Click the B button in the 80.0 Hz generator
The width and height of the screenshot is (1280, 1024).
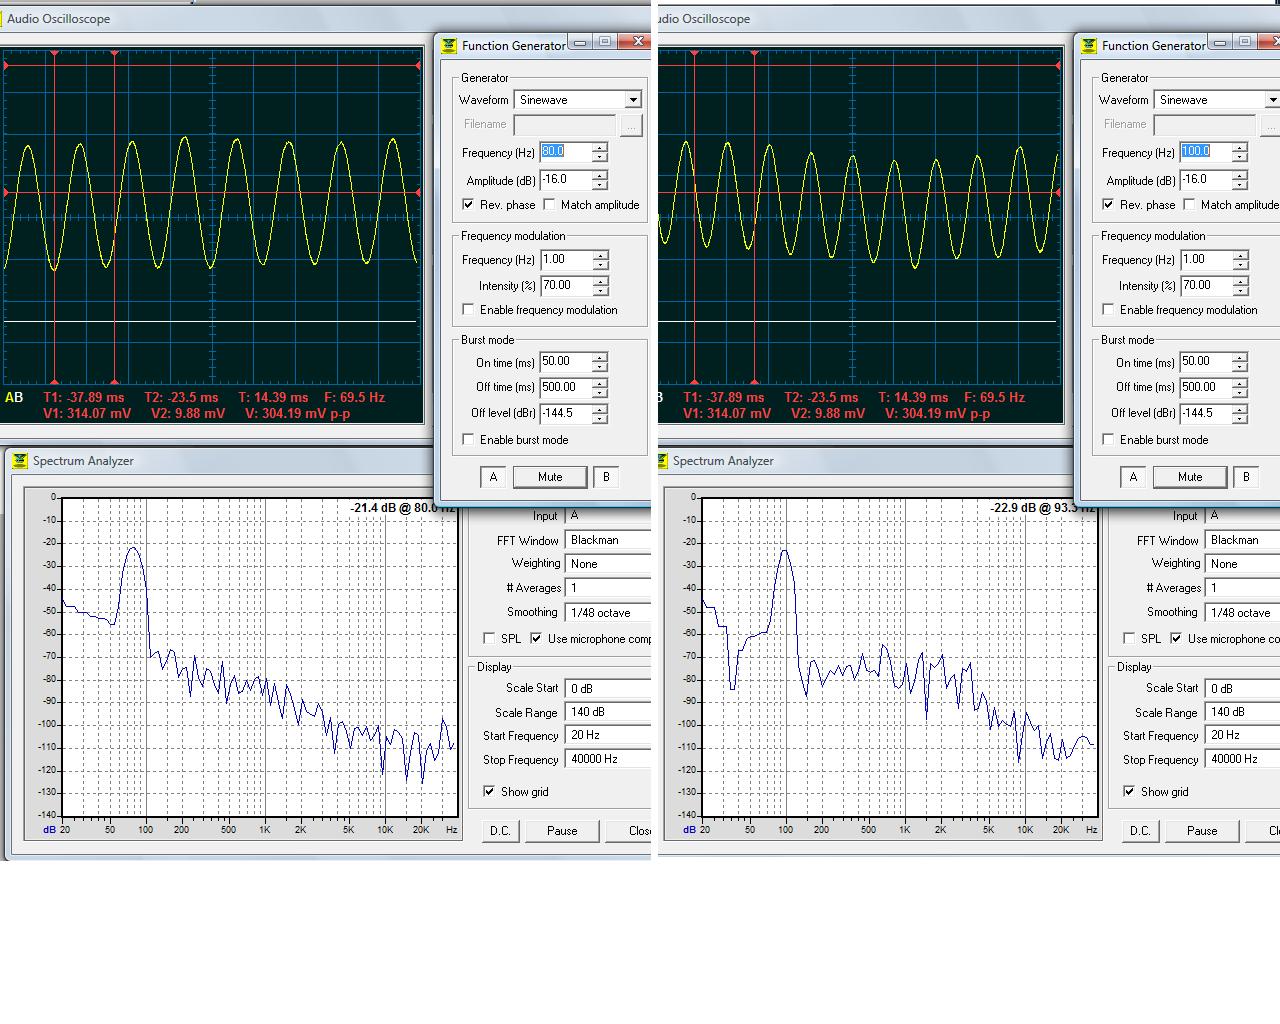click(606, 477)
